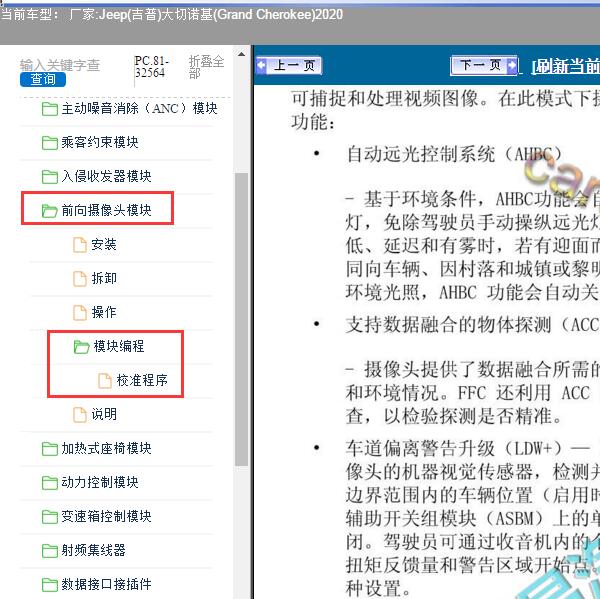Viewport: 600px width, 599px height.
Task: Collapse the open folder icon of 模块编程
Action: [x=82, y=347]
